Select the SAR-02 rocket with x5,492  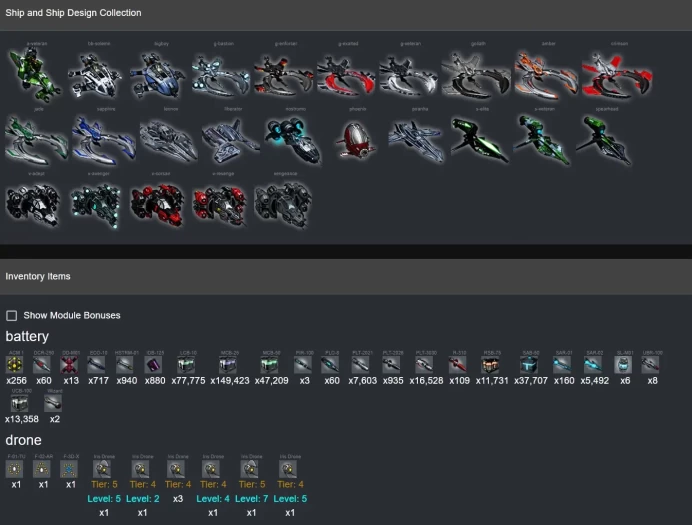(x=593, y=365)
